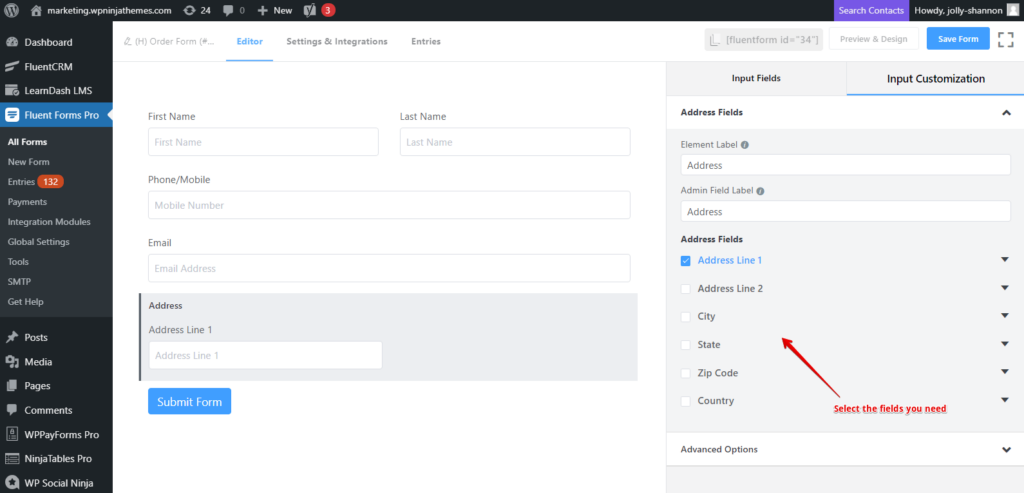Click the FluentCRM sidebar icon
Image resolution: width=1024 pixels, height=493 pixels.
pyautogui.click(x=12, y=67)
